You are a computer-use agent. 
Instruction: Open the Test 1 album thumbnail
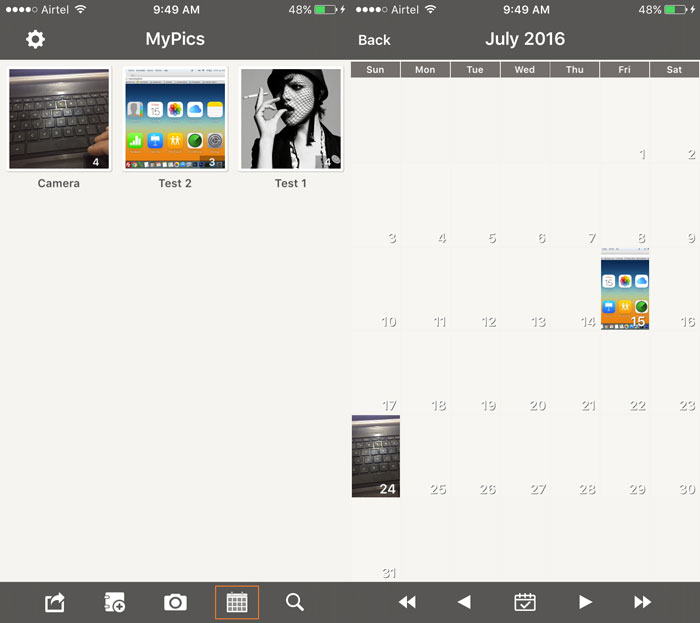pyautogui.click(x=291, y=119)
